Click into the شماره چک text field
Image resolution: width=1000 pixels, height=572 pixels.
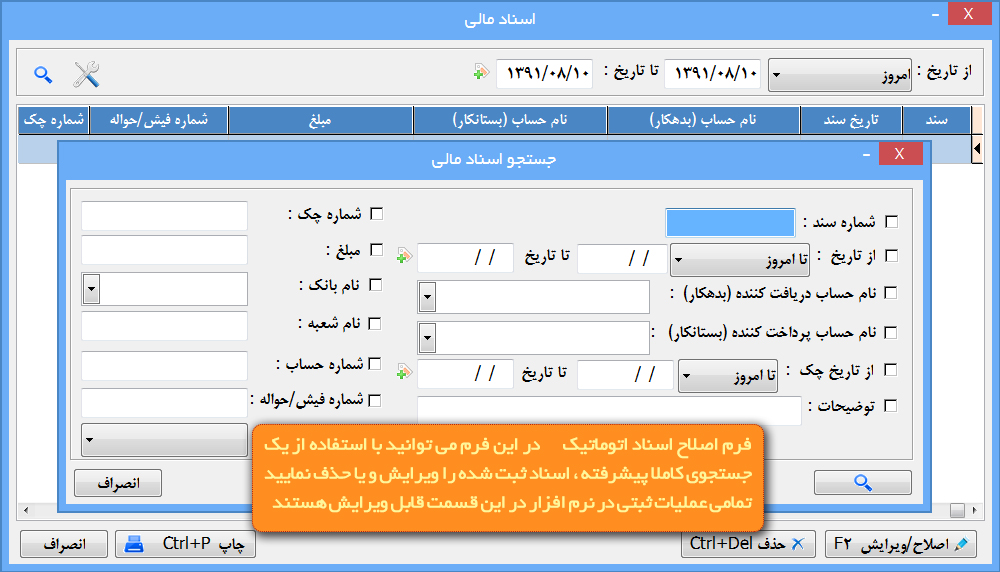(x=164, y=215)
